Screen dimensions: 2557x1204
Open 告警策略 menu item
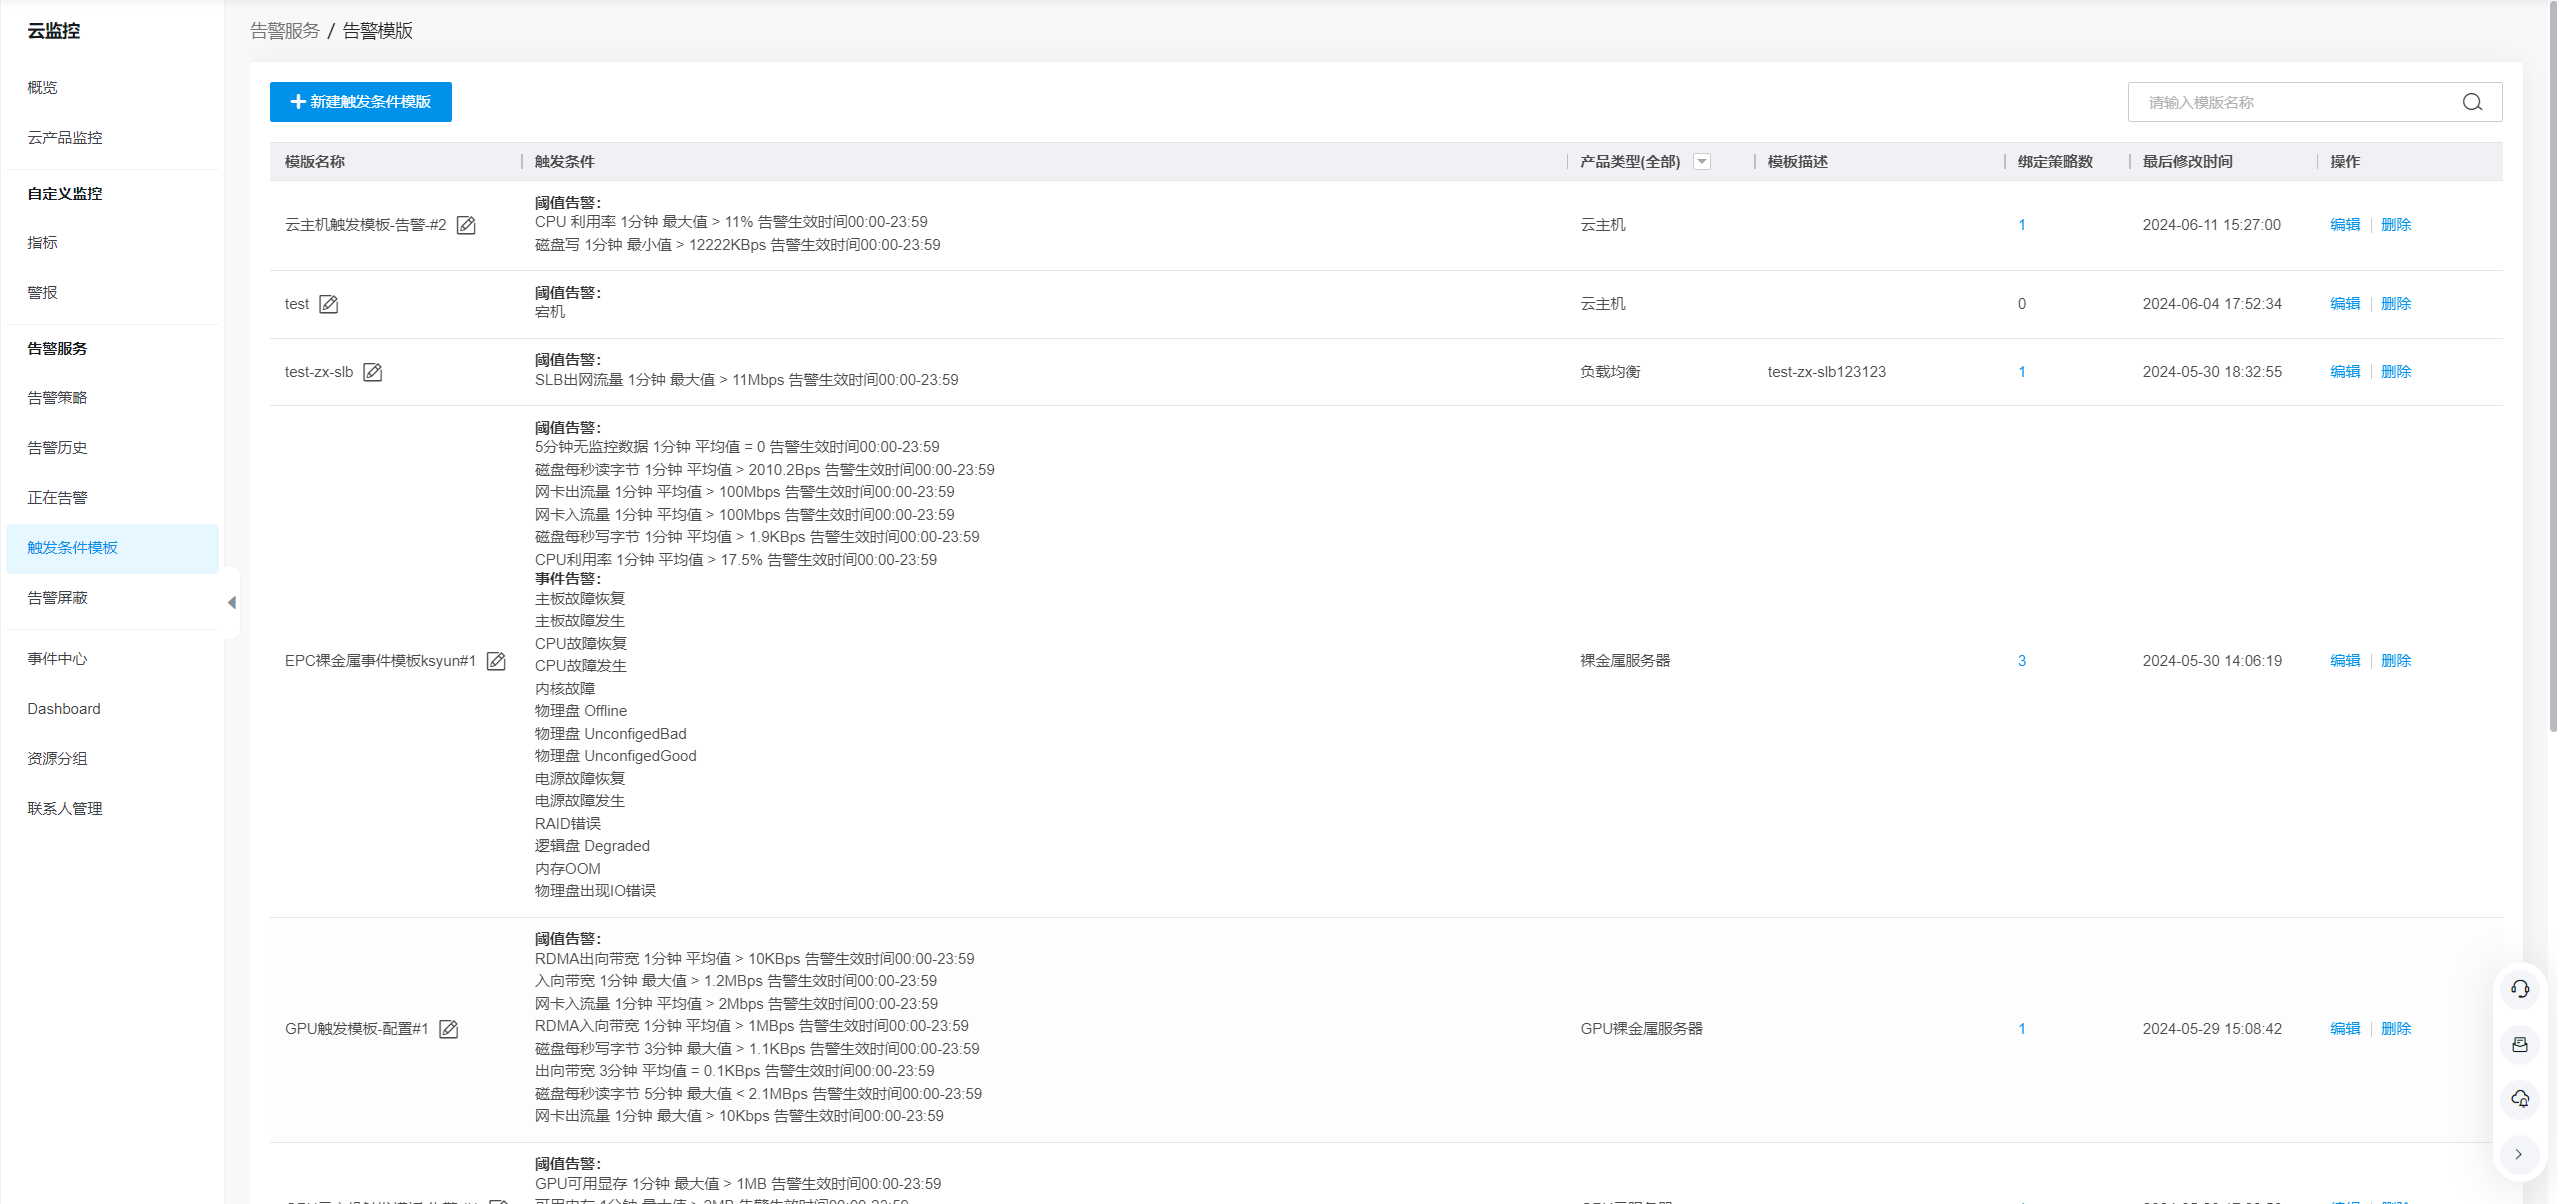click(57, 398)
